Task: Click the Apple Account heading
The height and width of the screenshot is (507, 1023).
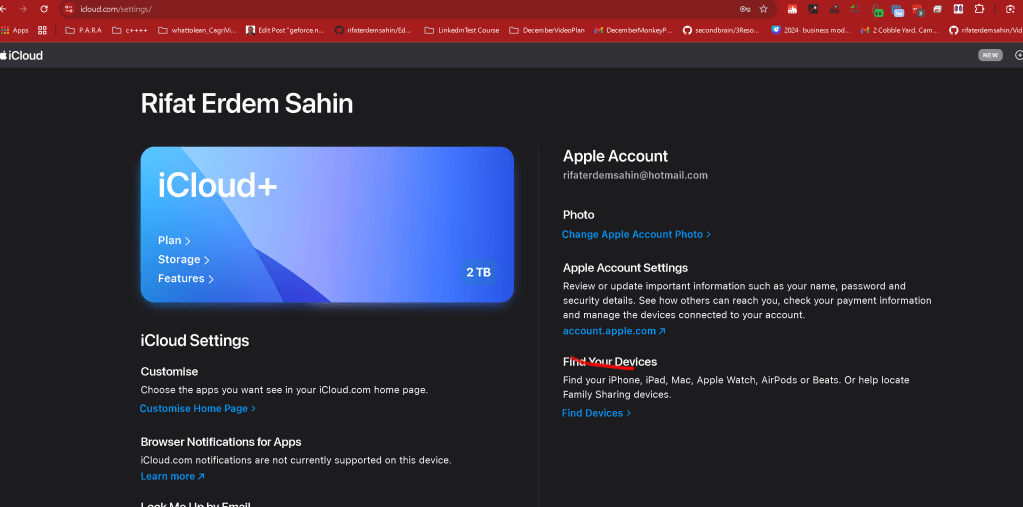Action: point(615,156)
